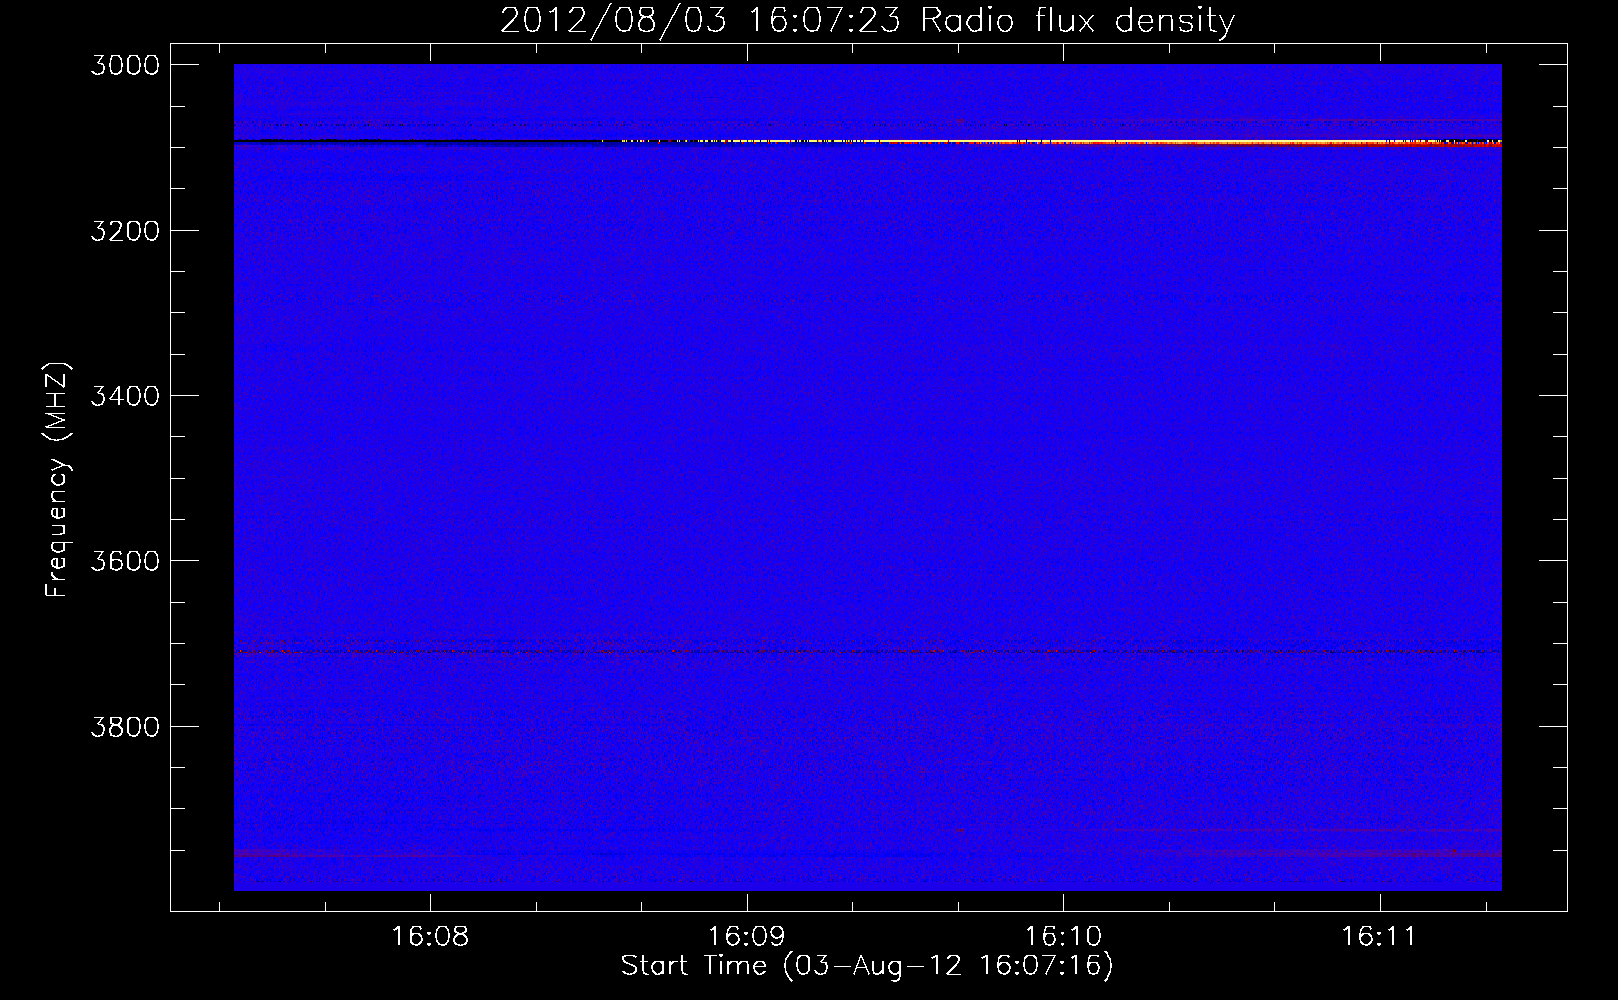Click the 16:11 time axis label

(x=1379, y=937)
